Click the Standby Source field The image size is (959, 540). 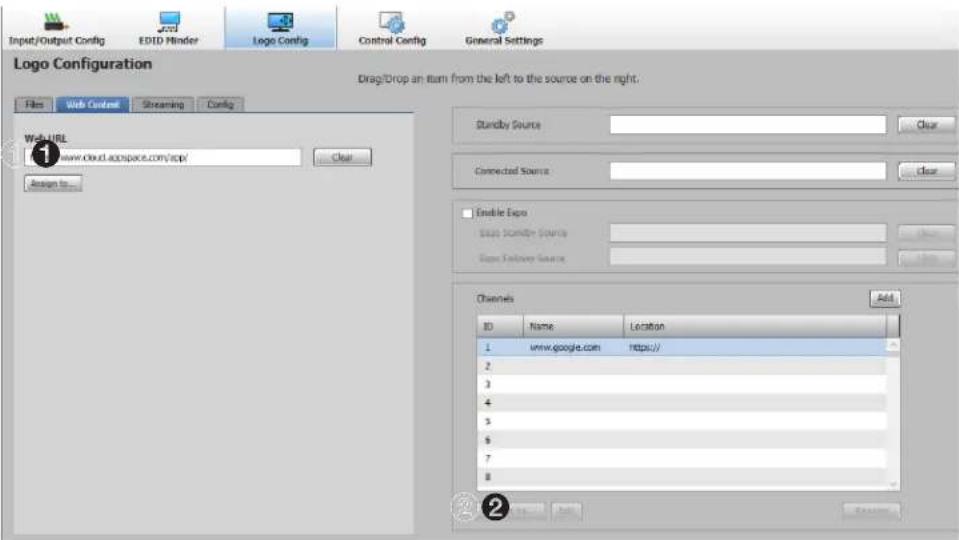click(x=747, y=125)
